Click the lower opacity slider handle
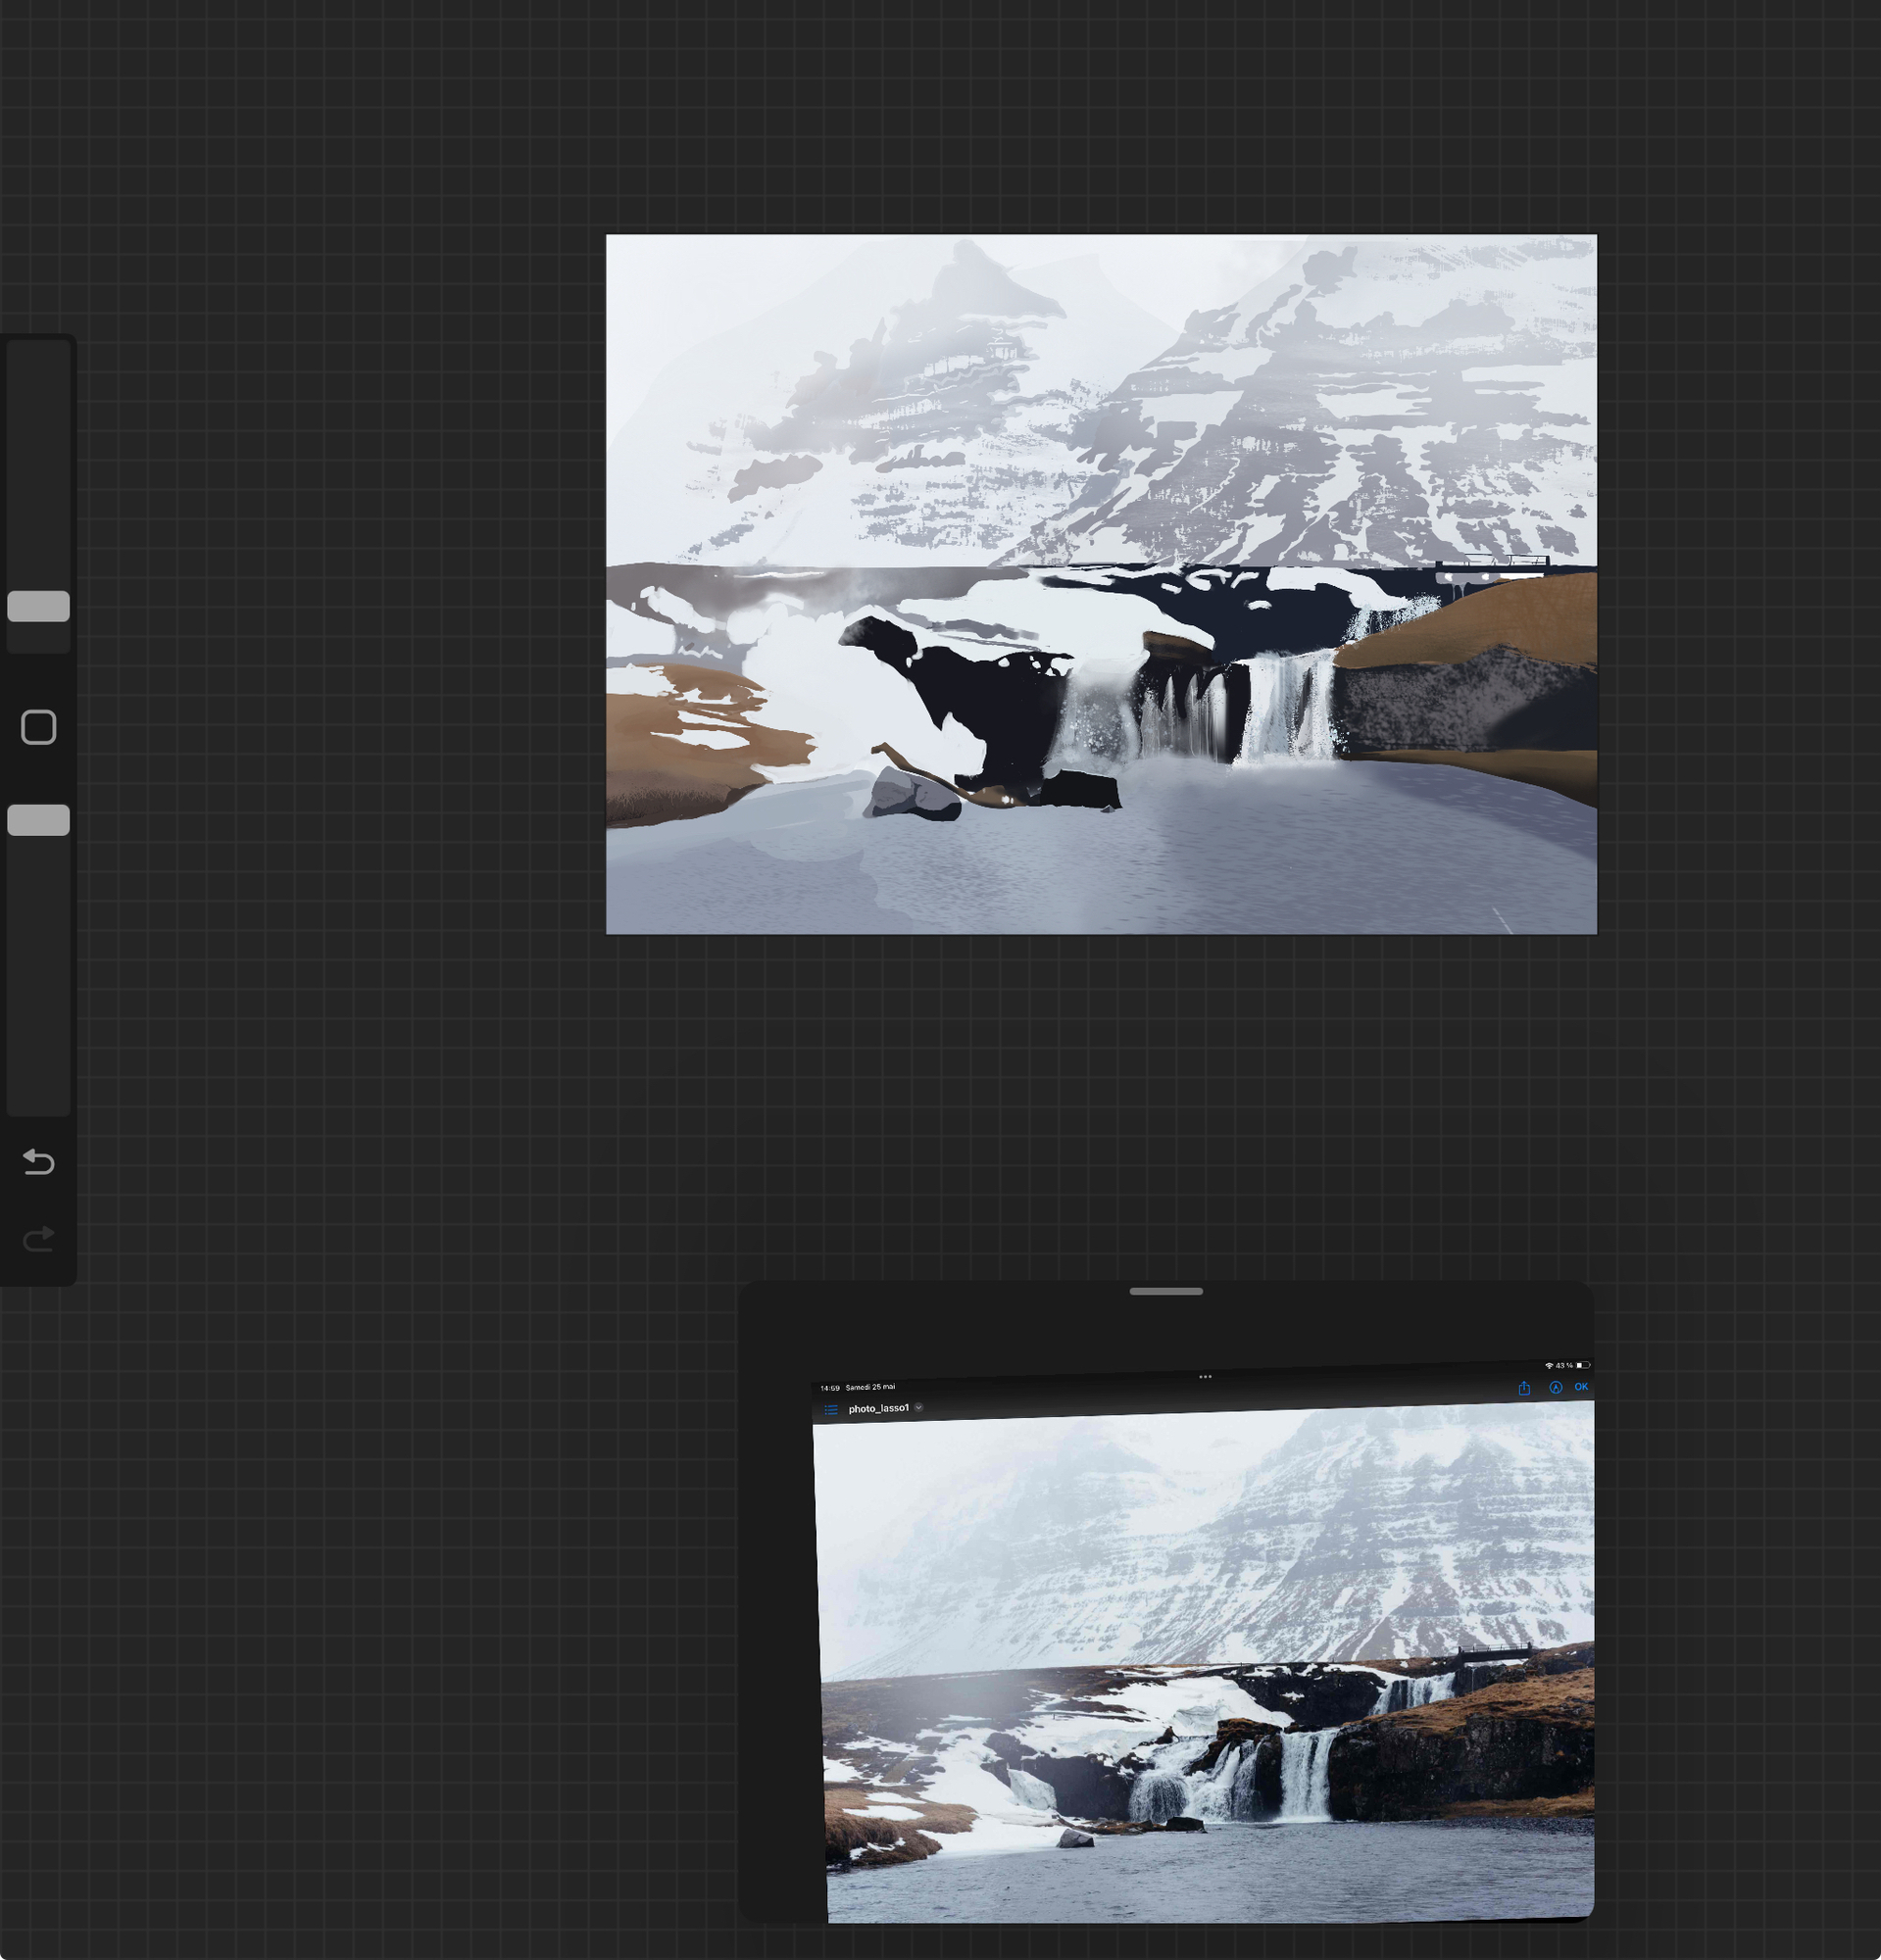The image size is (1881, 1960). tap(38, 820)
